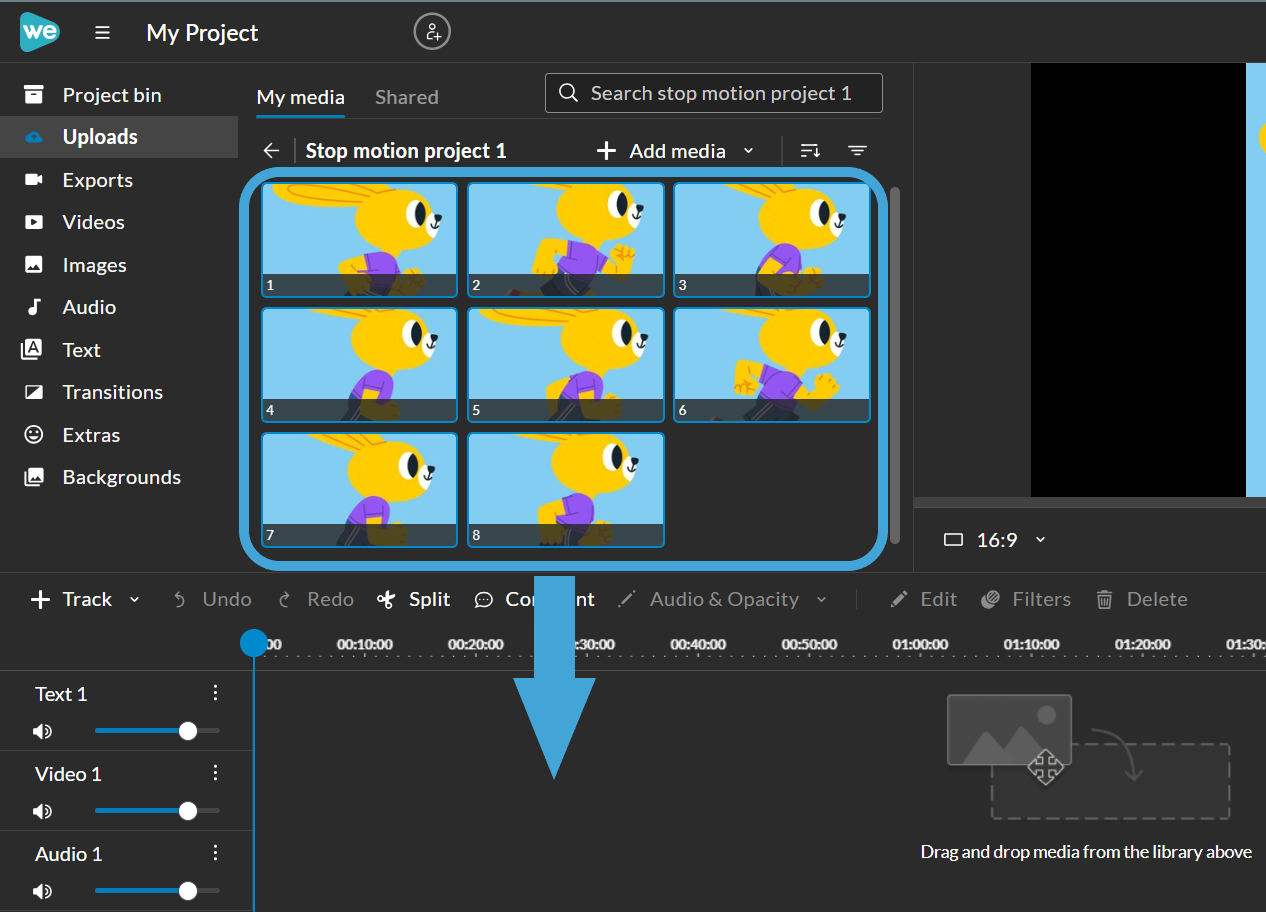Click the Split scissors tool
This screenshot has height=912, width=1266.
point(414,599)
